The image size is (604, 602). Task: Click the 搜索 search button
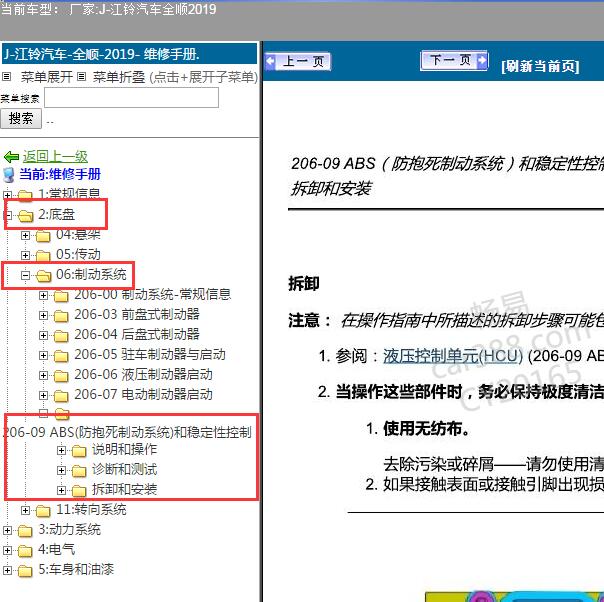(21, 119)
